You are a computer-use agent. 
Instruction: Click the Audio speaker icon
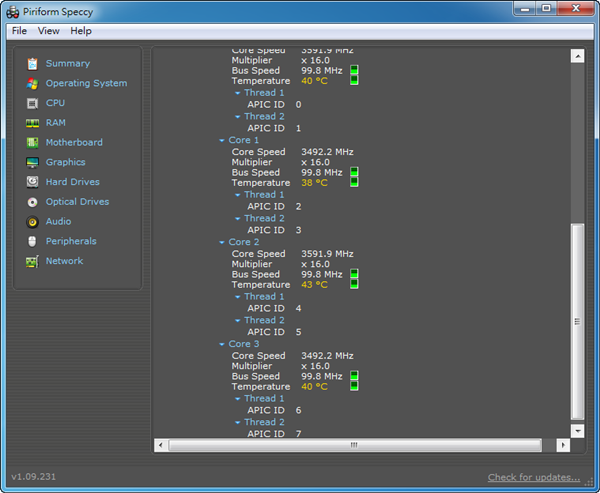33,222
